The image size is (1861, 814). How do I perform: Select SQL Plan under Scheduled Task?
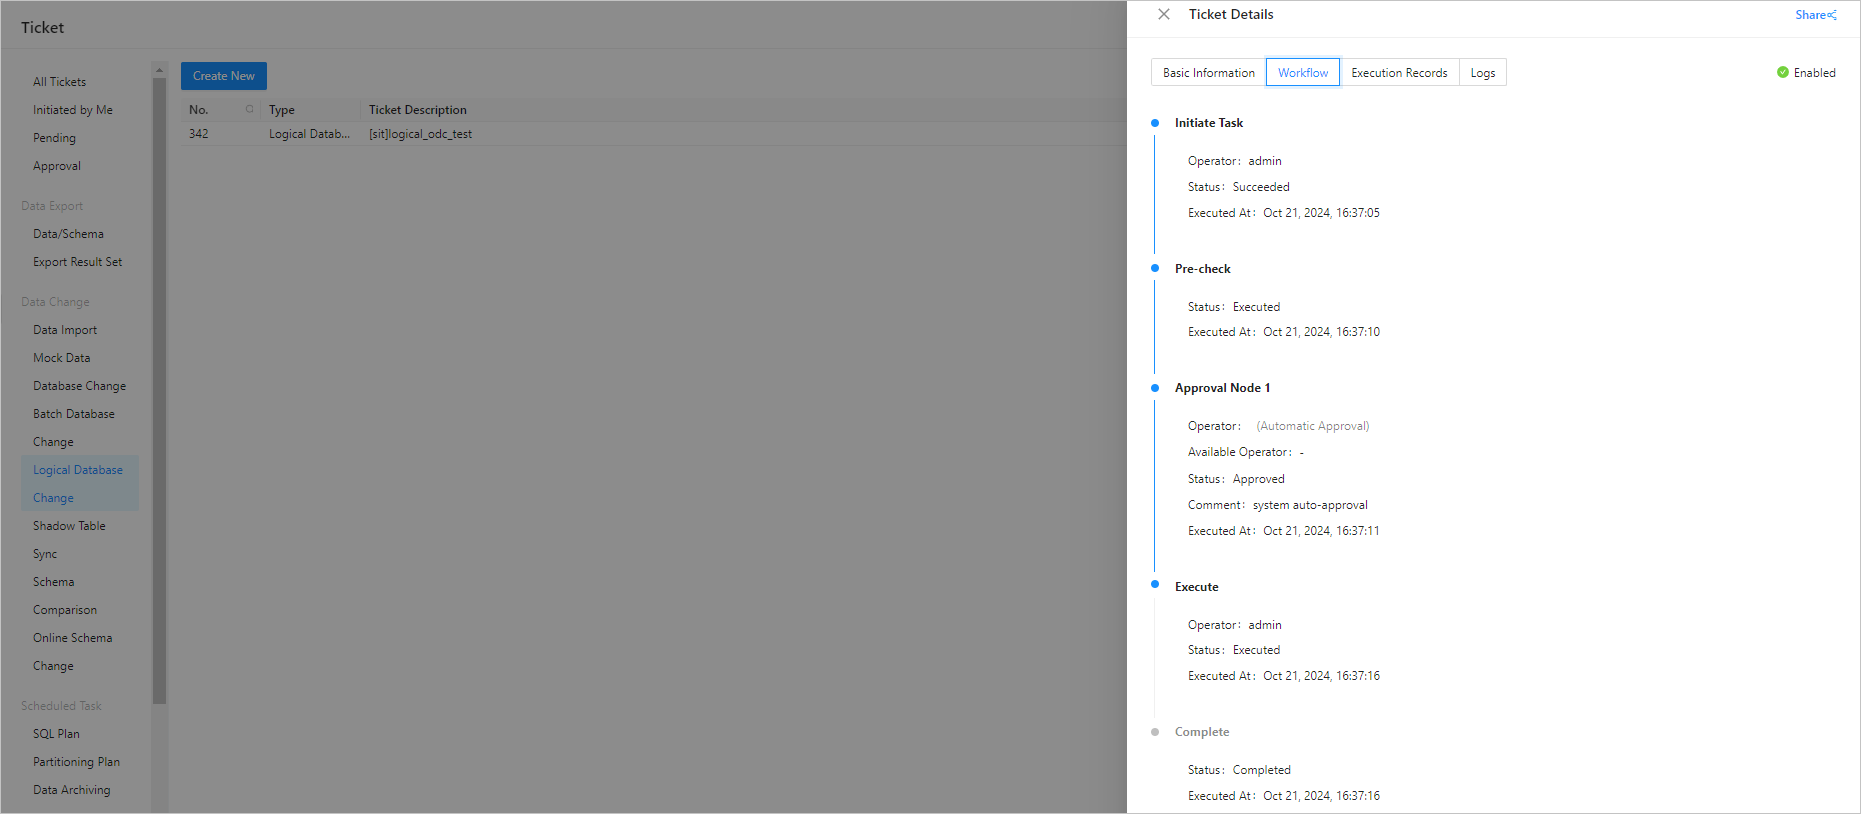point(56,734)
